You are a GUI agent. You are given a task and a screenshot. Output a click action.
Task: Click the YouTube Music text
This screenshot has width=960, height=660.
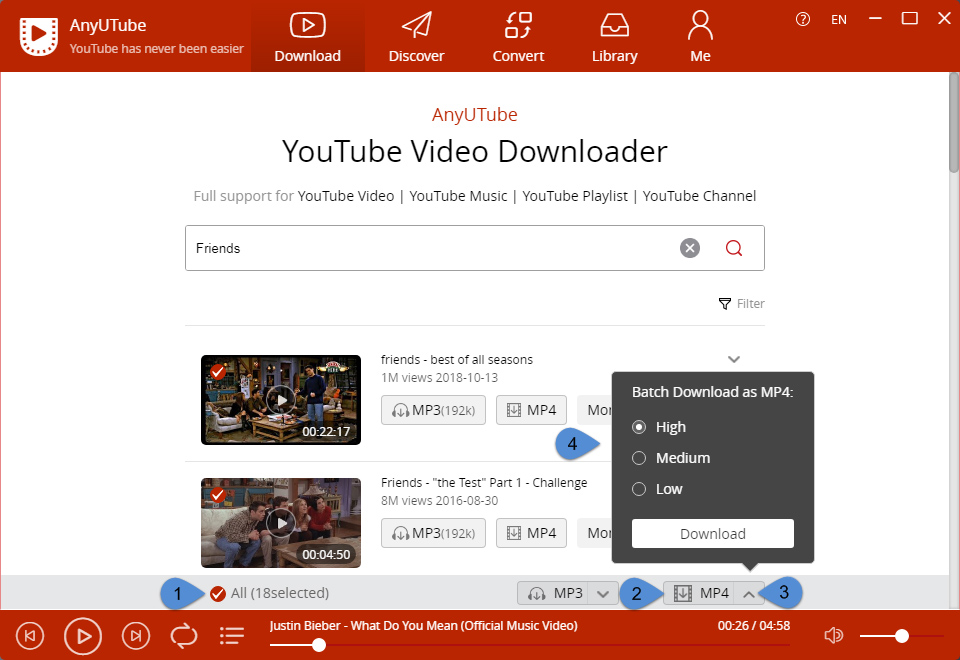pyautogui.click(x=458, y=196)
